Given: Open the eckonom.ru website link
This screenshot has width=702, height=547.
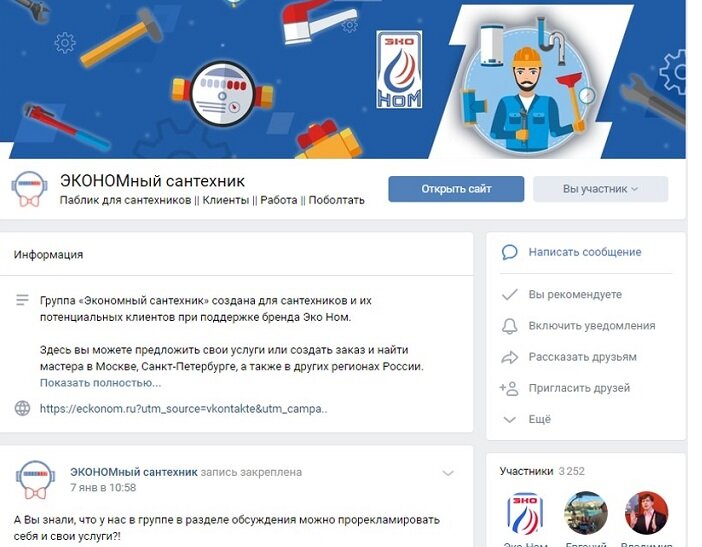Looking at the screenshot, I should click(x=184, y=409).
